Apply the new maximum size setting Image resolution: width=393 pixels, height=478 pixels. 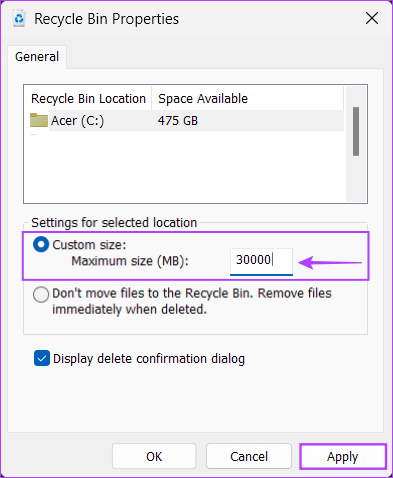click(x=343, y=456)
